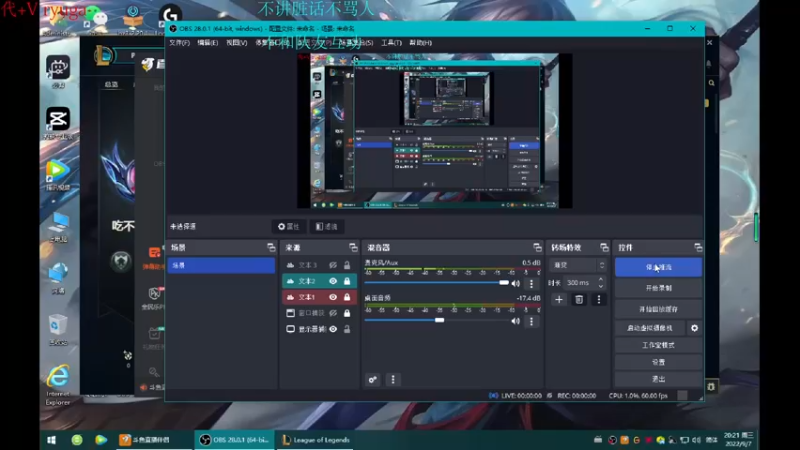Open the 麦克风/Aux three-dot options
Image resolution: width=800 pixels, height=450 pixels.
pyautogui.click(x=531, y=283)
